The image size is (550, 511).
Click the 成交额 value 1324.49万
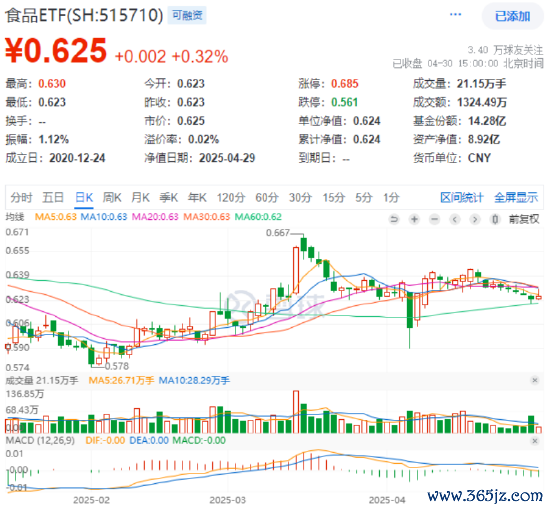click(x=482, y=102)
